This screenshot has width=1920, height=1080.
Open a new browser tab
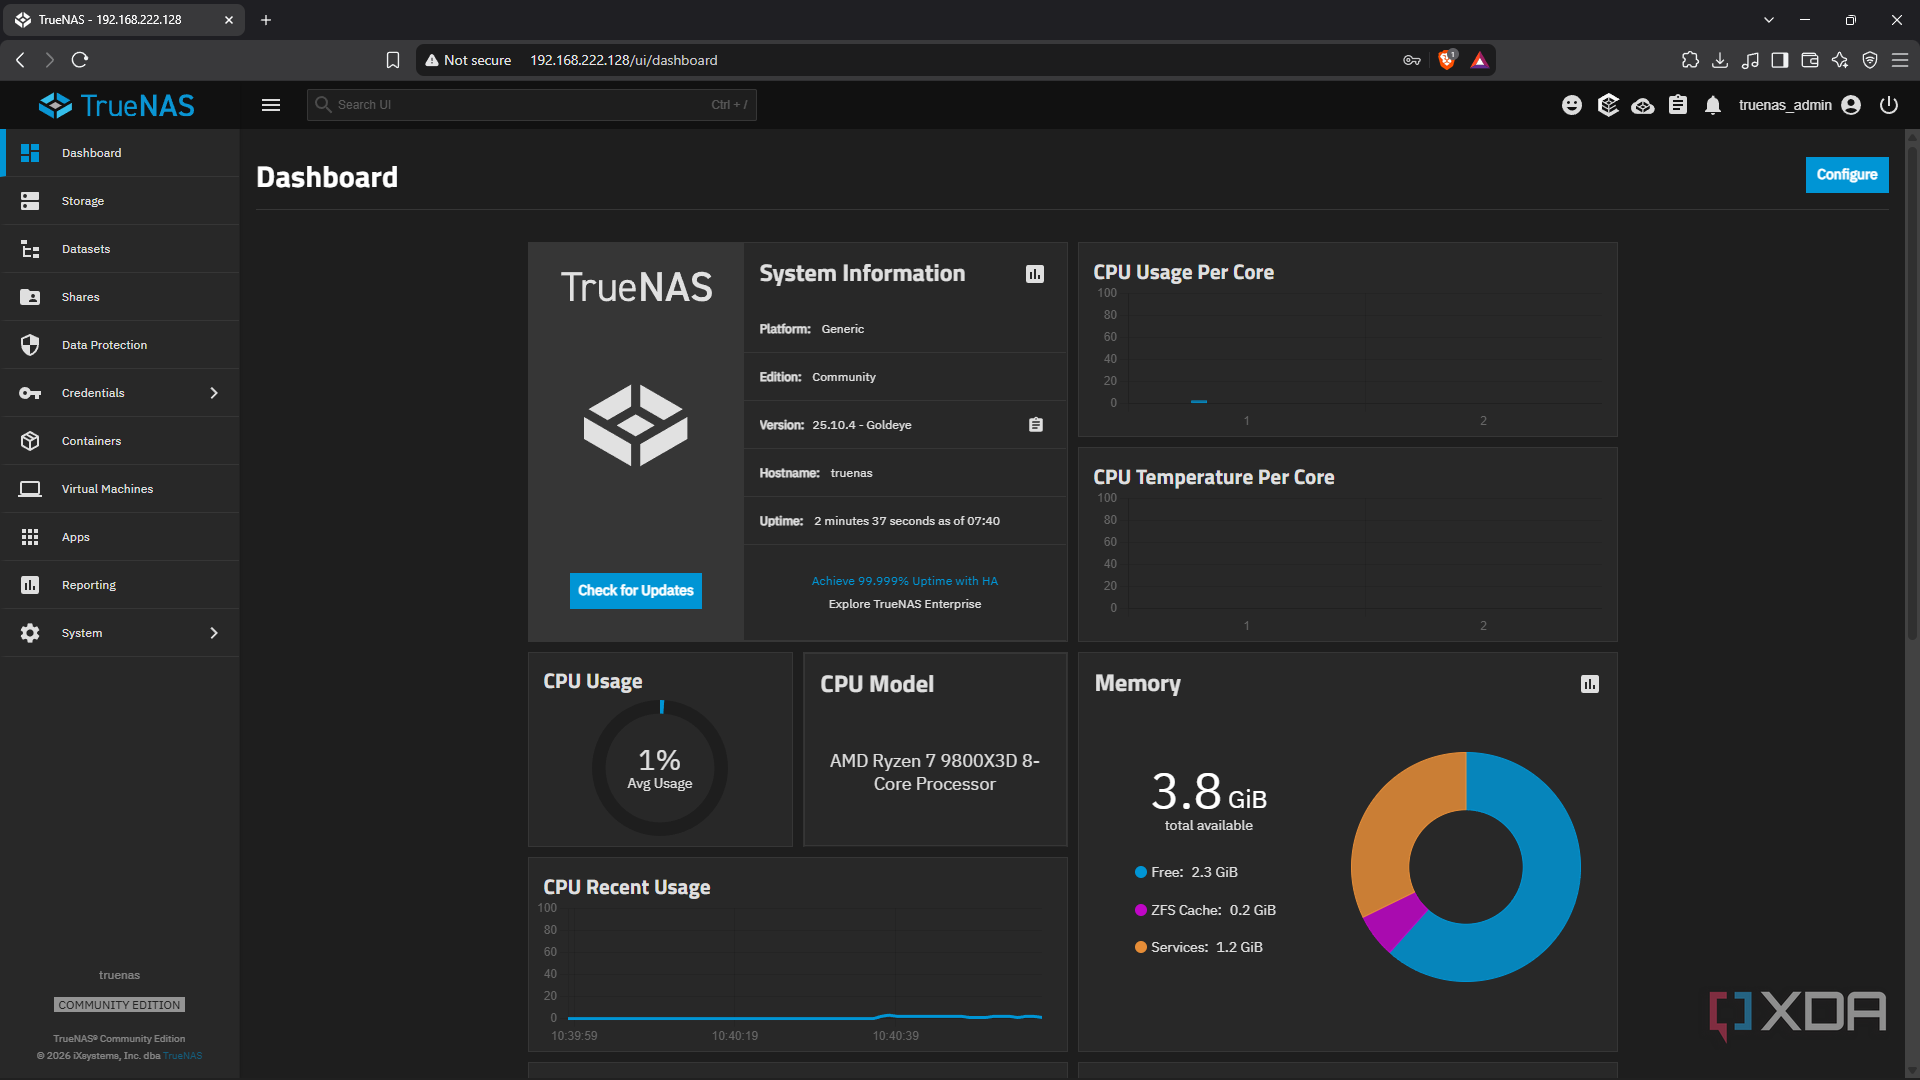coord(266,20)
